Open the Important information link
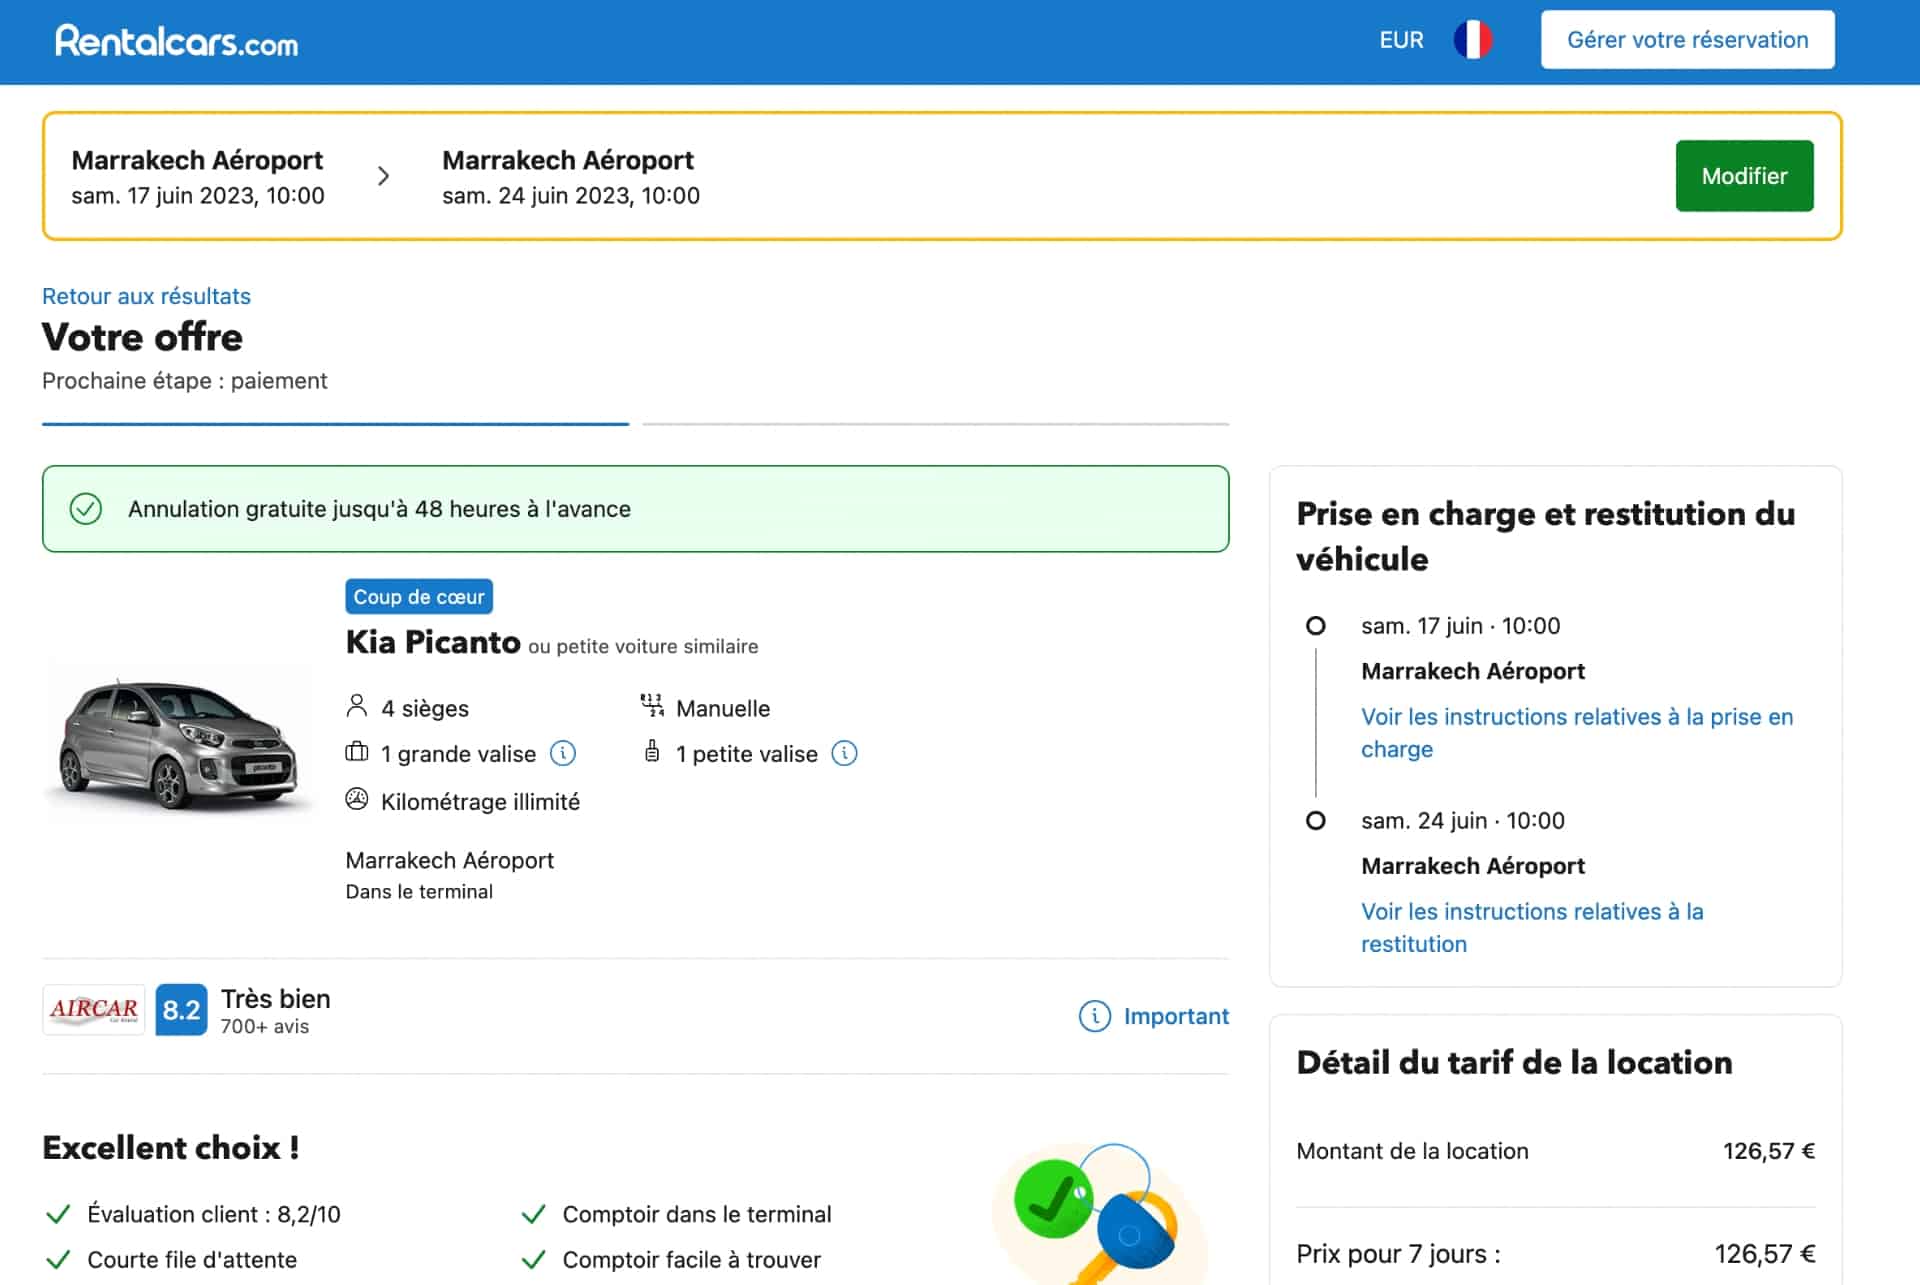This screenshot has height=1285, width=1920. pos(1176,1016)
